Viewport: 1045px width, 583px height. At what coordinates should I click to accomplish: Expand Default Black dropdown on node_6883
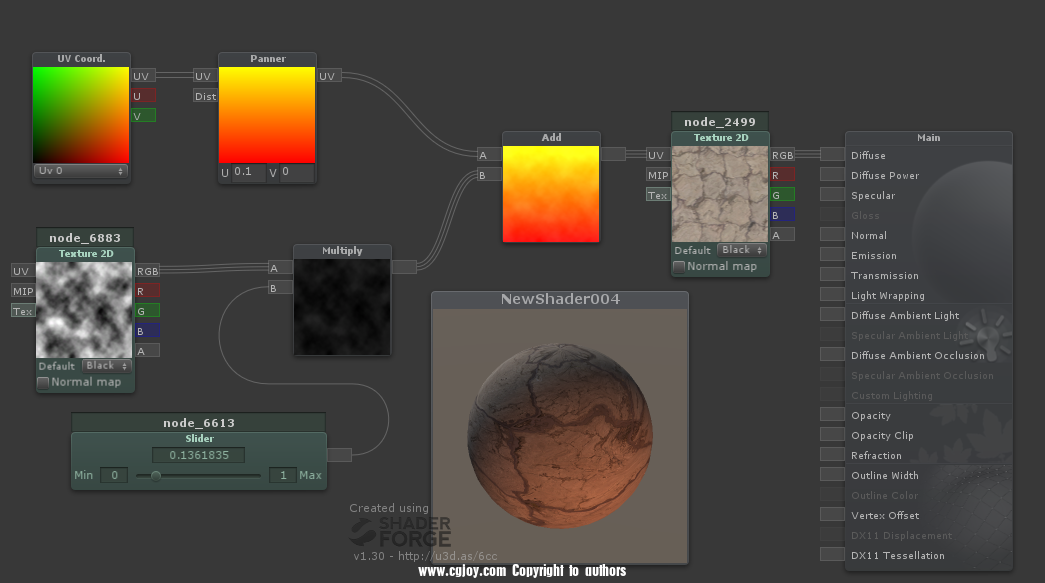[105, 366]
